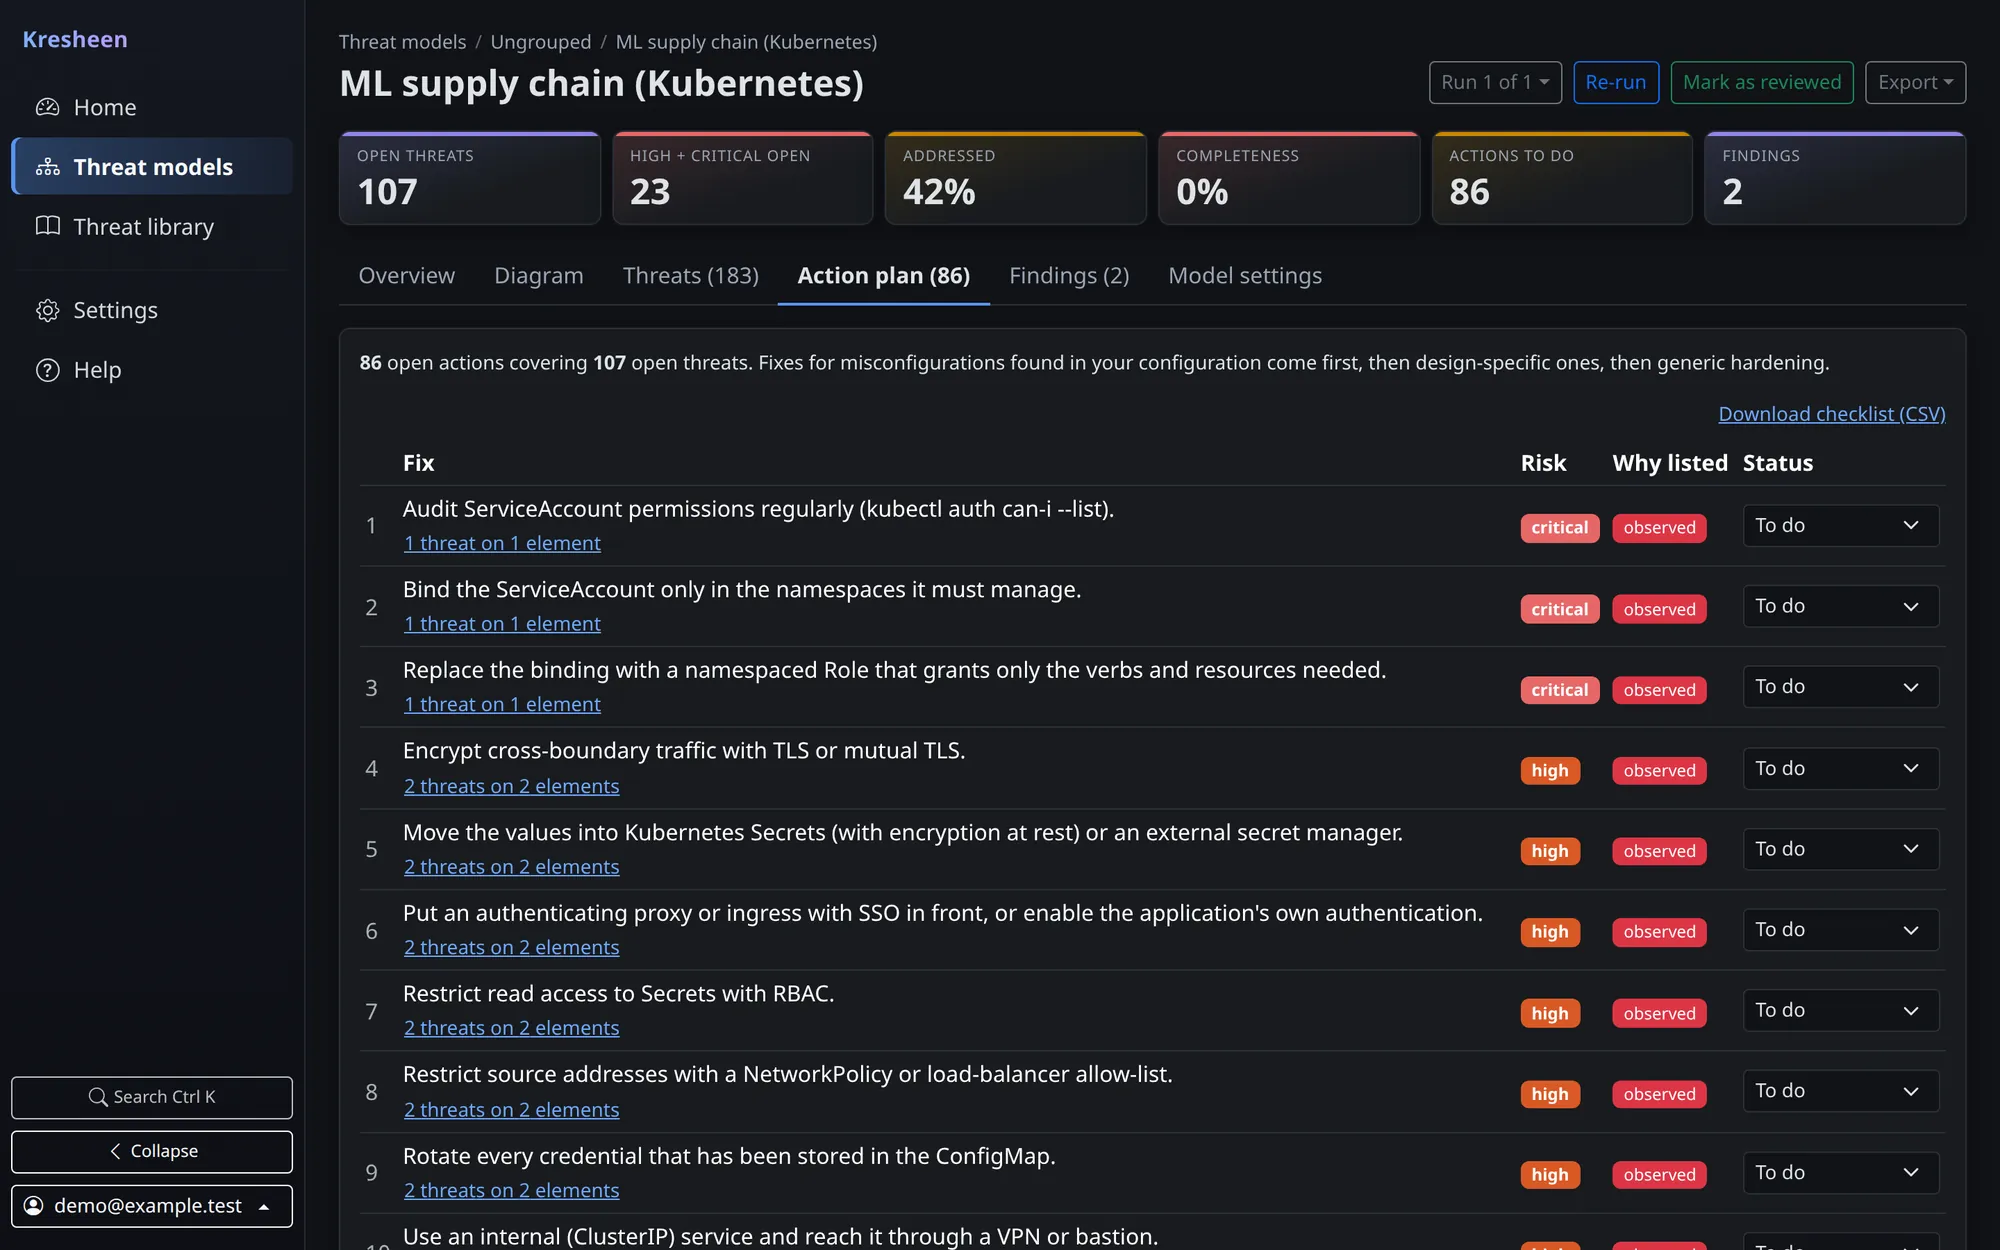Switch to the Overview tab
This screenshot has width=2000, height=1250.
[x=406, y=275]
